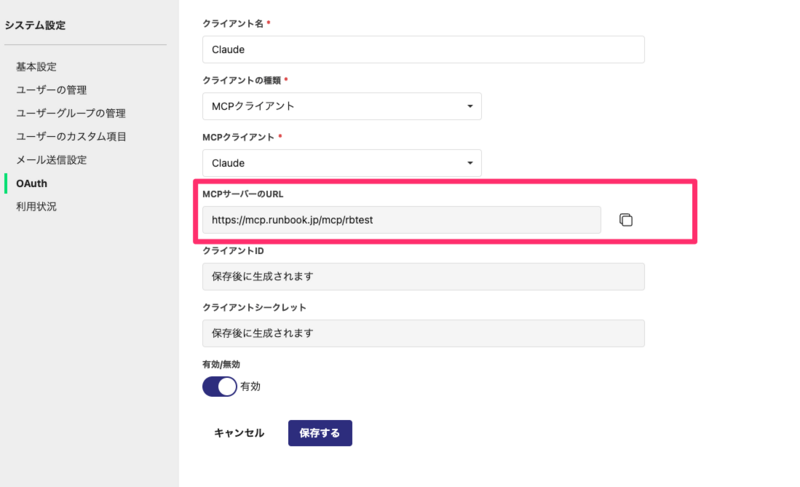
Task: Click the クライアントシークレット field
Action: pyautogui.click(x=423, y=334)
